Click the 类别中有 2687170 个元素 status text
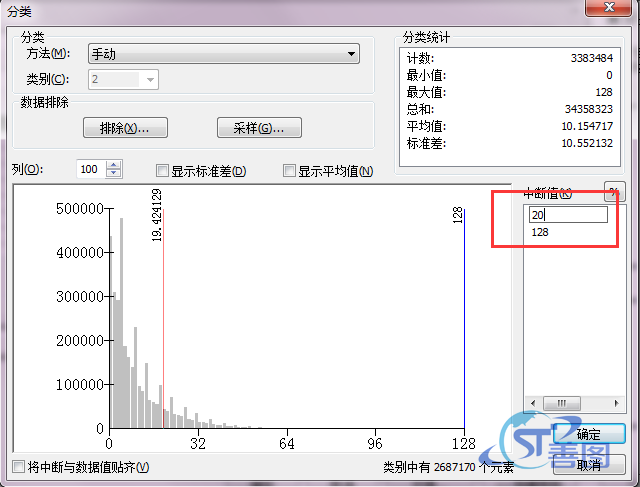Image resolution: width=640 pixels, height=487 pixels. 448,467
